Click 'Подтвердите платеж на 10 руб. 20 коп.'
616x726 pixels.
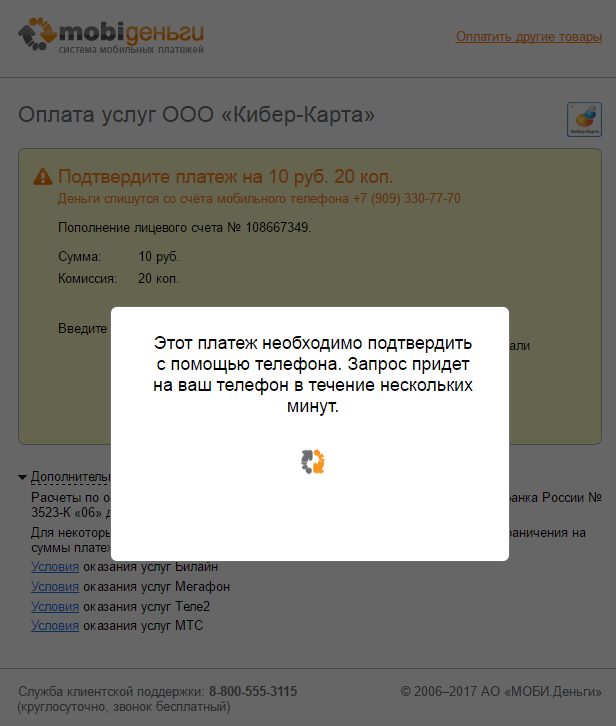coord(225,176)
